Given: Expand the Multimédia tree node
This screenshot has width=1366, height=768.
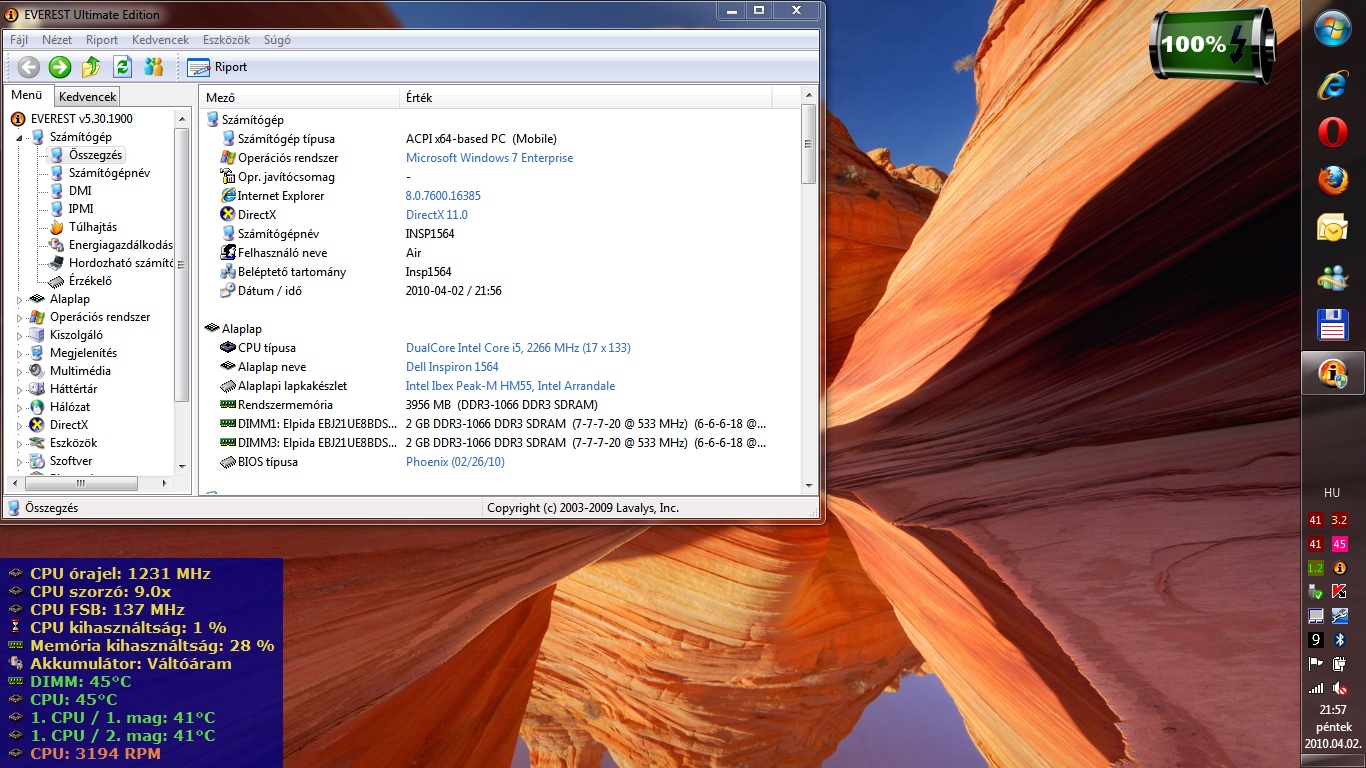Looking at the screenshot, I should click(x=20, y=371).
